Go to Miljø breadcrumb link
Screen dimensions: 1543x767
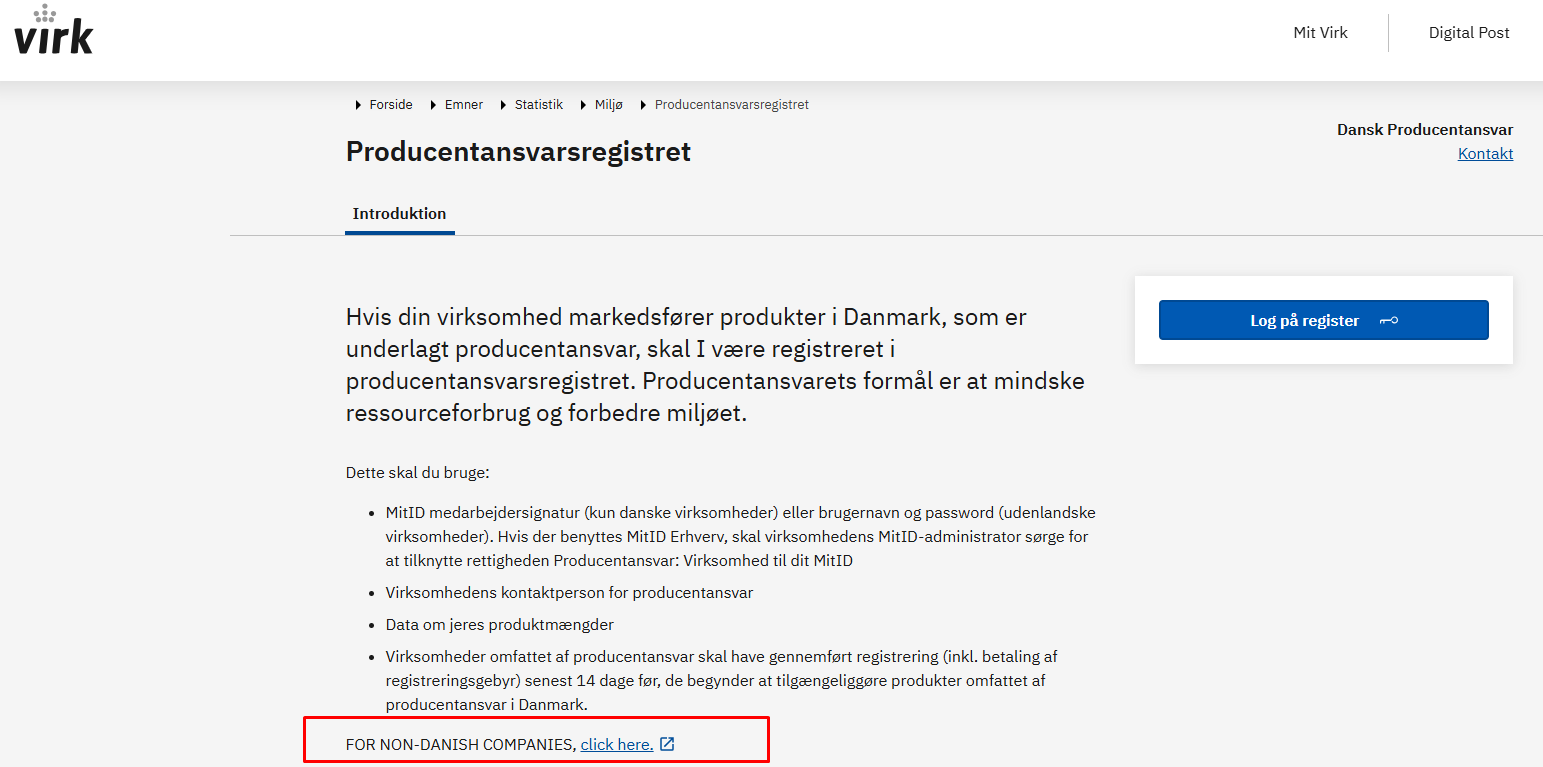pyautogui.click(x=609, y=105)
